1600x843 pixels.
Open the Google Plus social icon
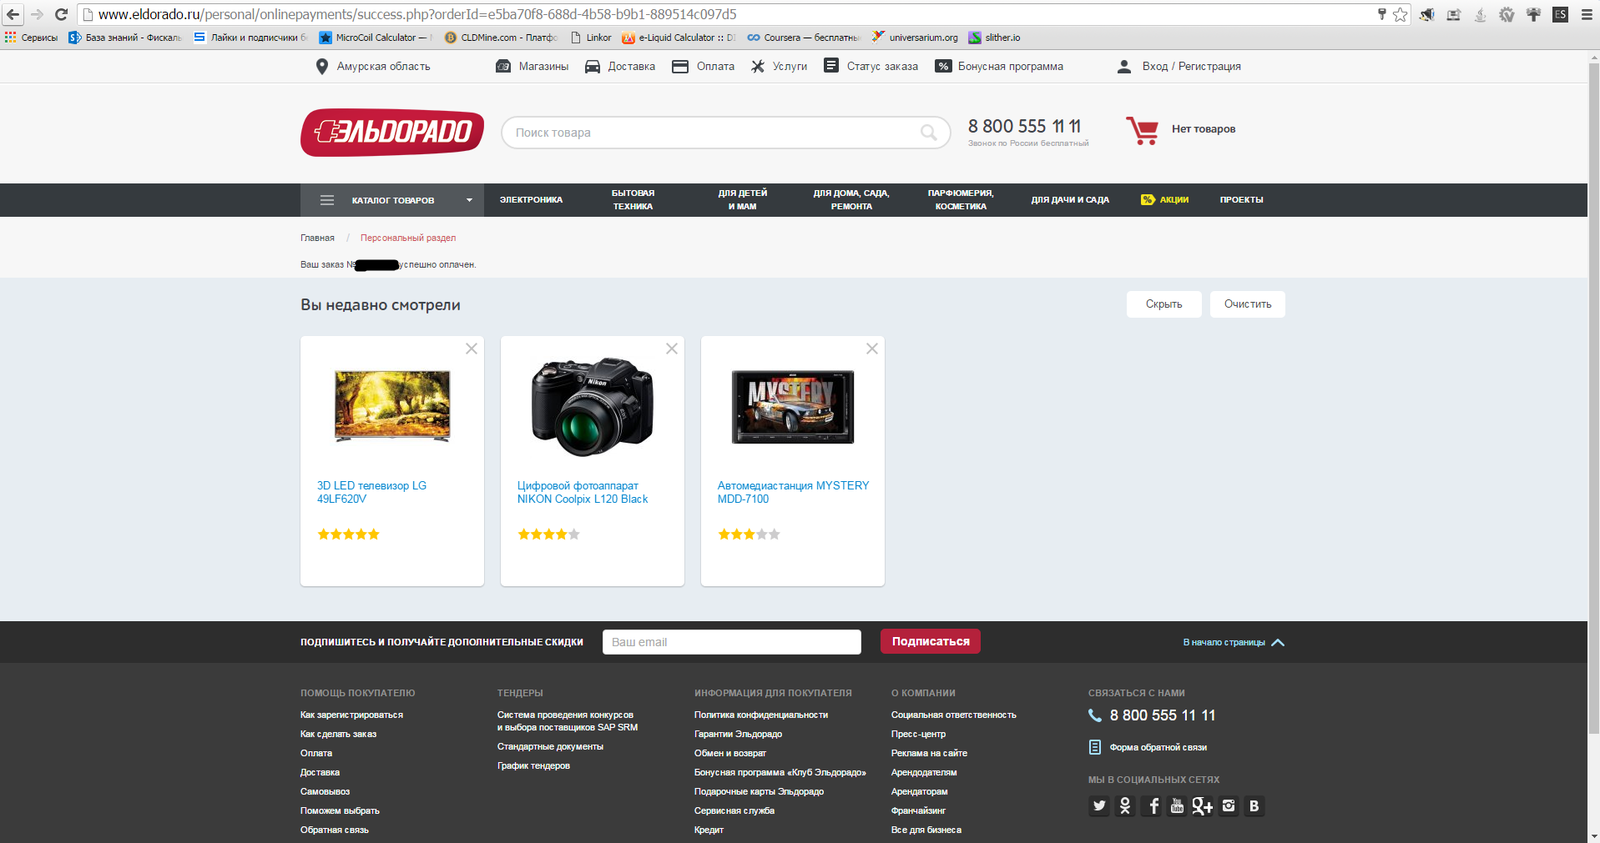(x=1202, y=806)
